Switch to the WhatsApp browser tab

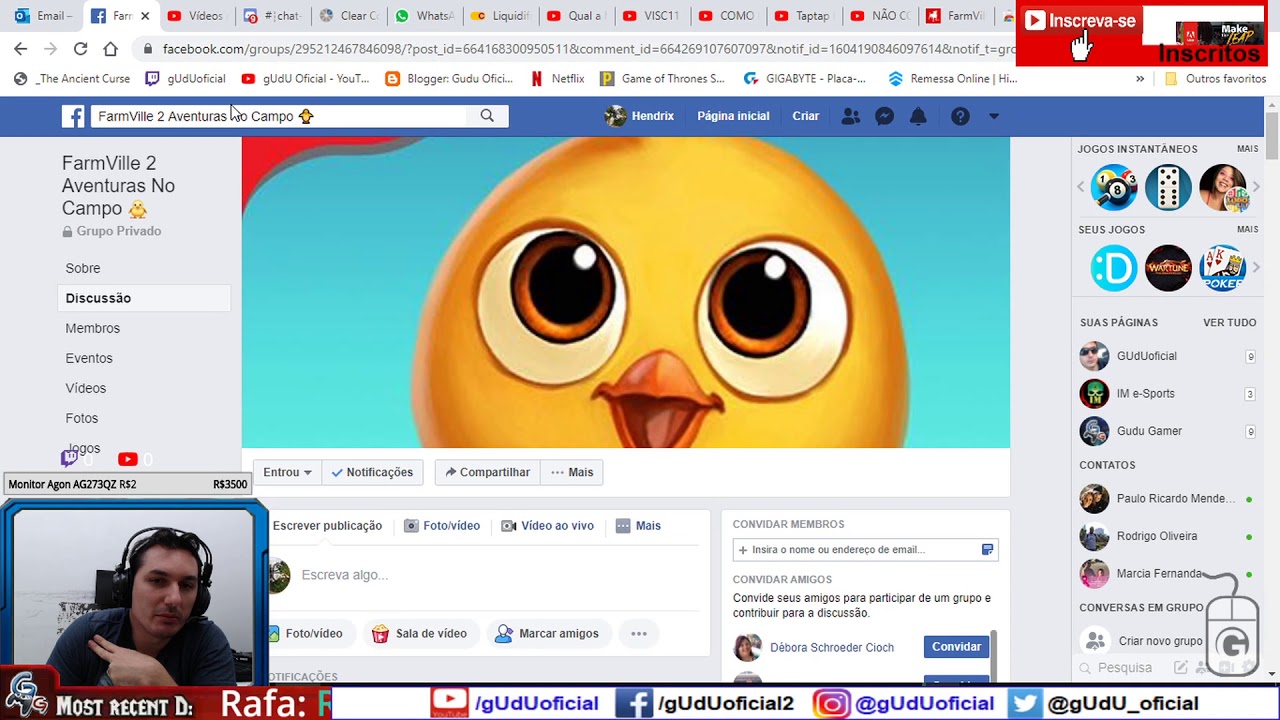point(424,16)
